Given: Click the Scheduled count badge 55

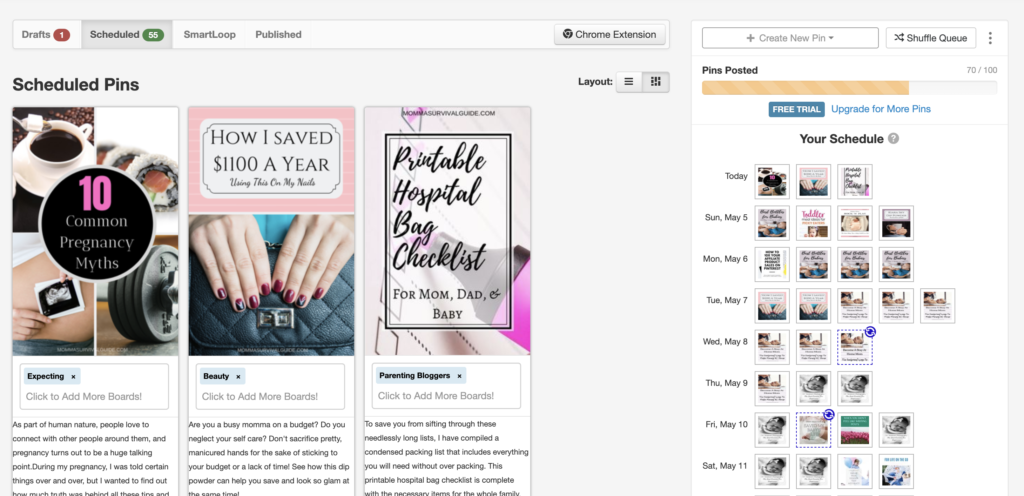Looking at the screenshot, I should point(153,35).
